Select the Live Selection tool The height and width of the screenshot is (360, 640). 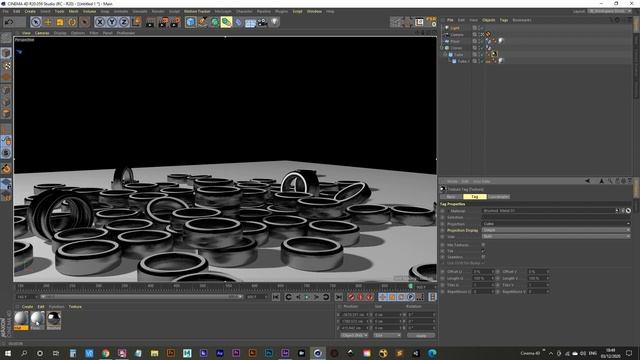click(36, 22)
